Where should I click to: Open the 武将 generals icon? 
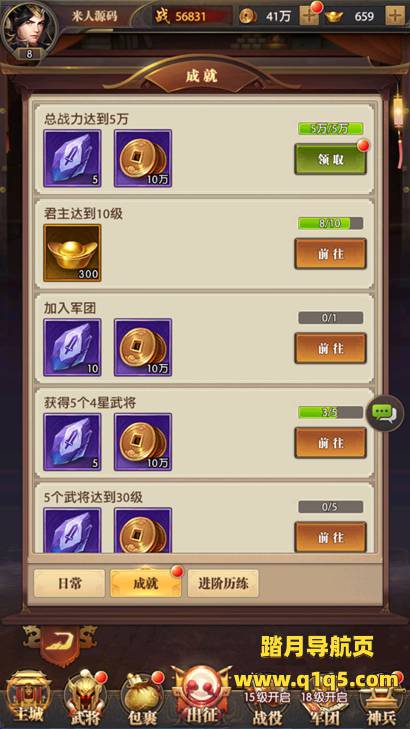click(x=85, y=699)
